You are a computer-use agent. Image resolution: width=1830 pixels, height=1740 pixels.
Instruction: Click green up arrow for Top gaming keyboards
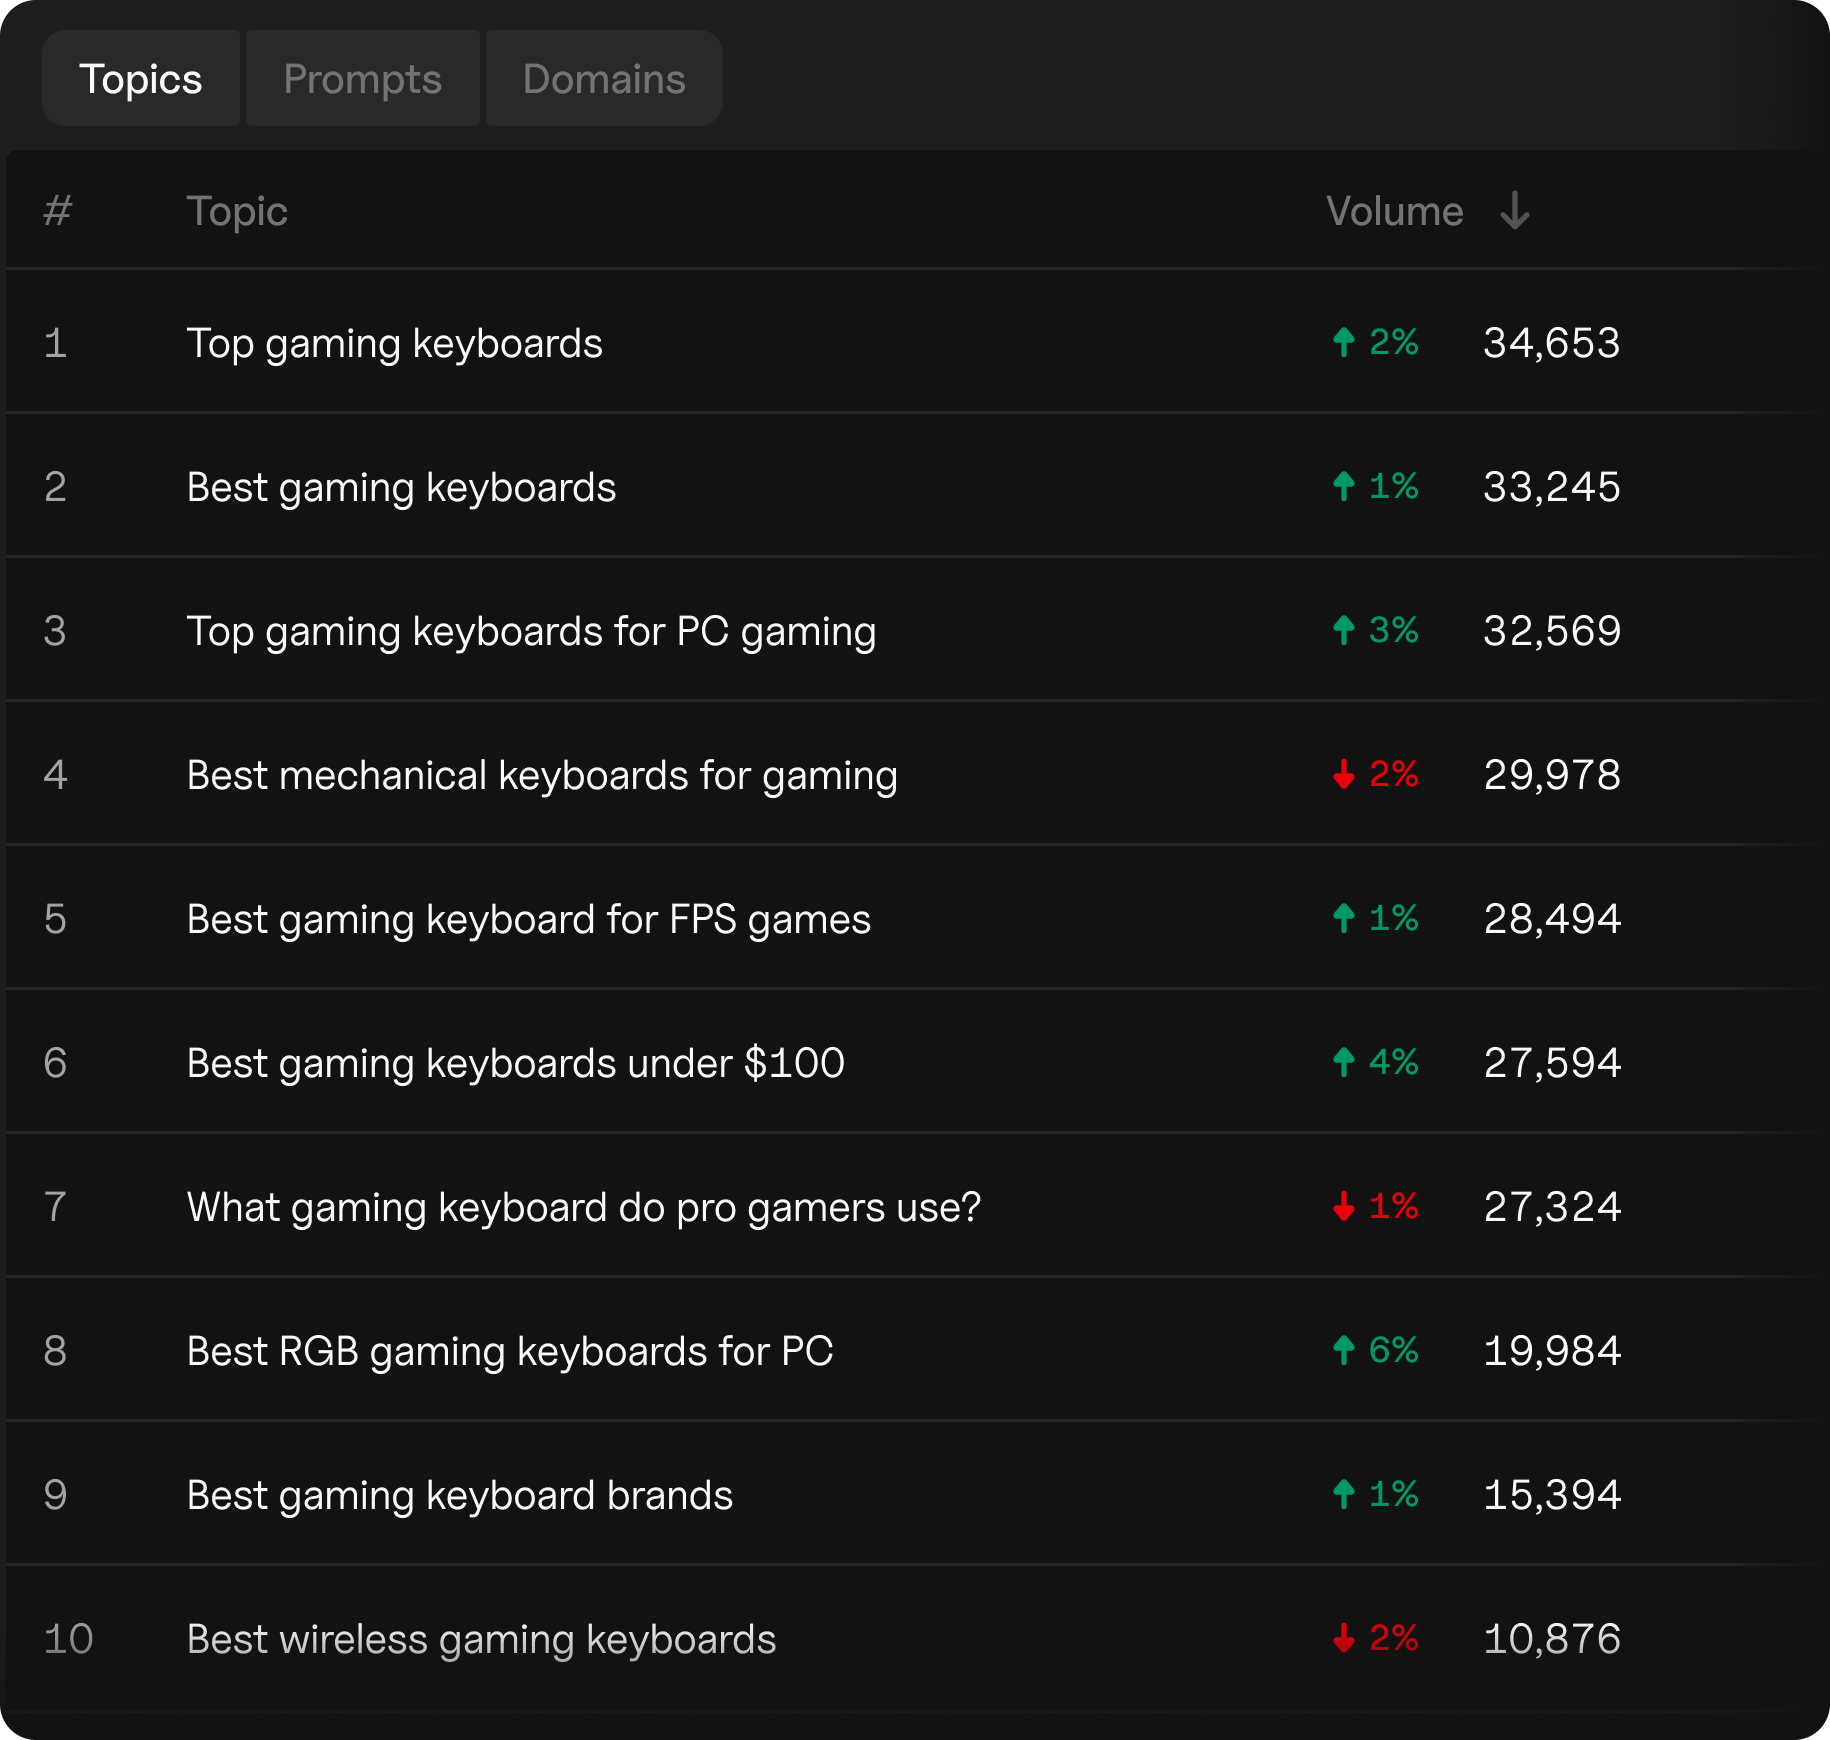click(1344, 343)
